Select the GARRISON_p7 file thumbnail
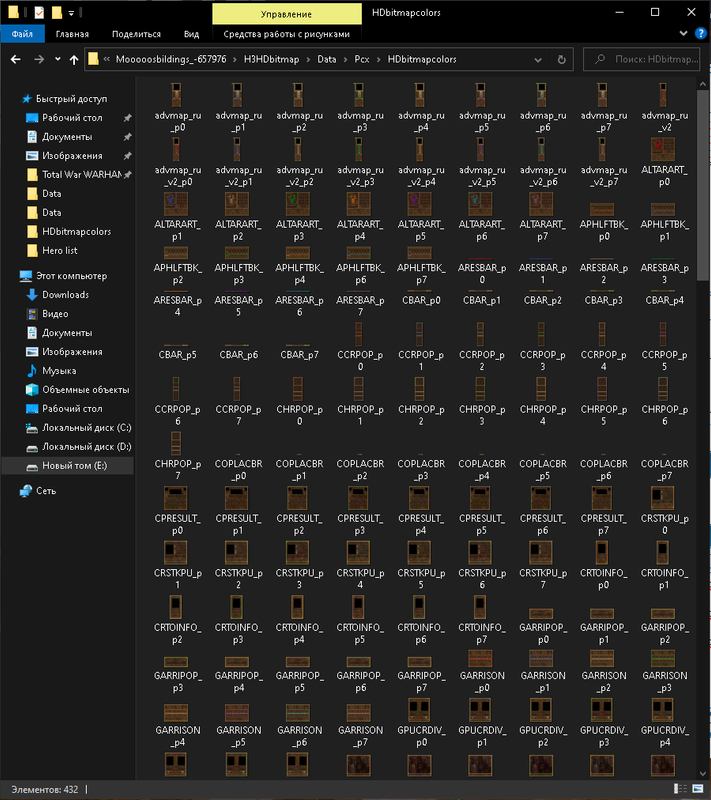The image size is (711, 800). coord(359,712)
